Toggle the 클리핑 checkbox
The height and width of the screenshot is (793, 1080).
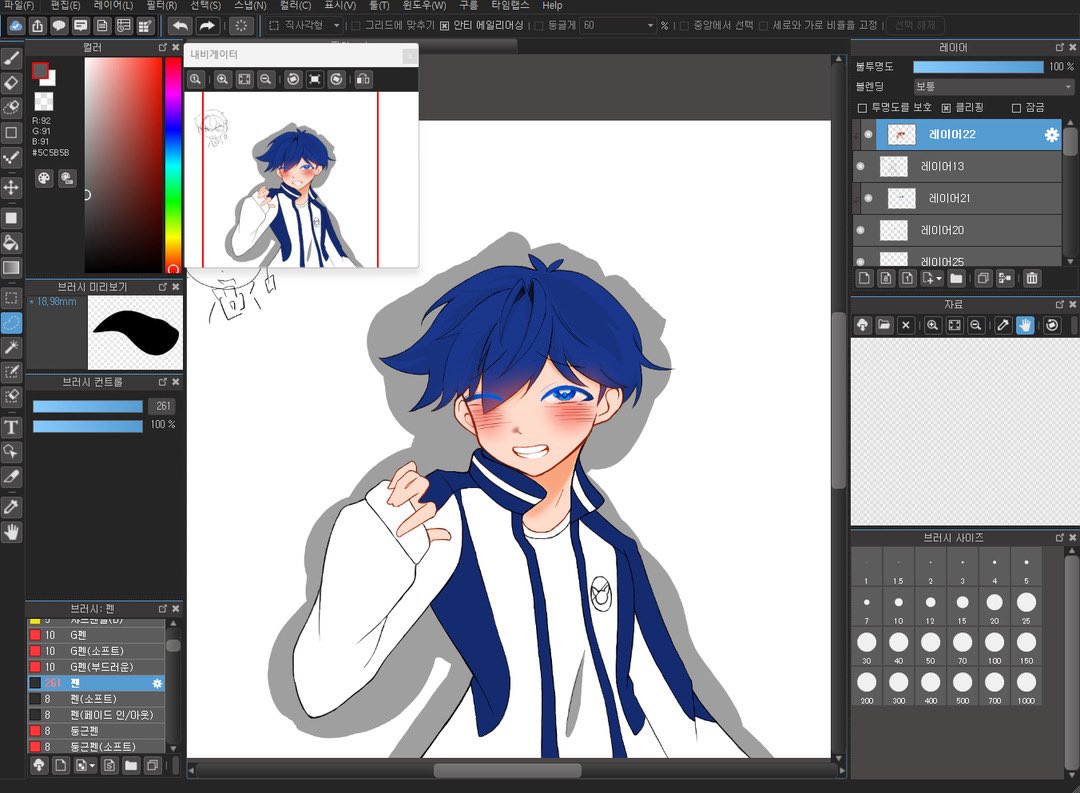946,107
